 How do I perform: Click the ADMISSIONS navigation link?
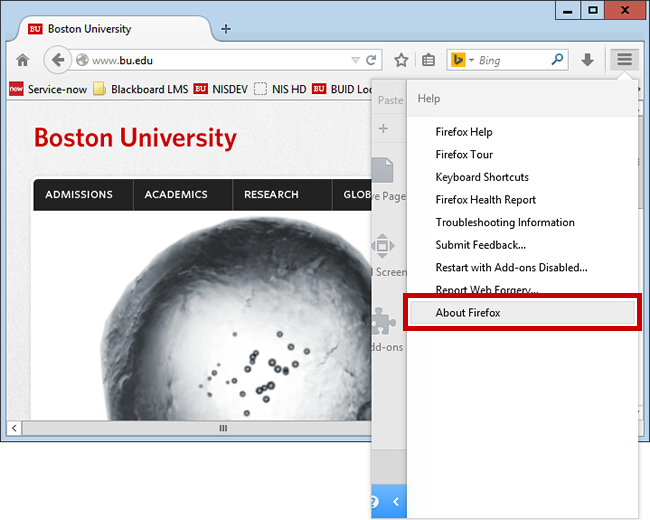coord(79,195)
